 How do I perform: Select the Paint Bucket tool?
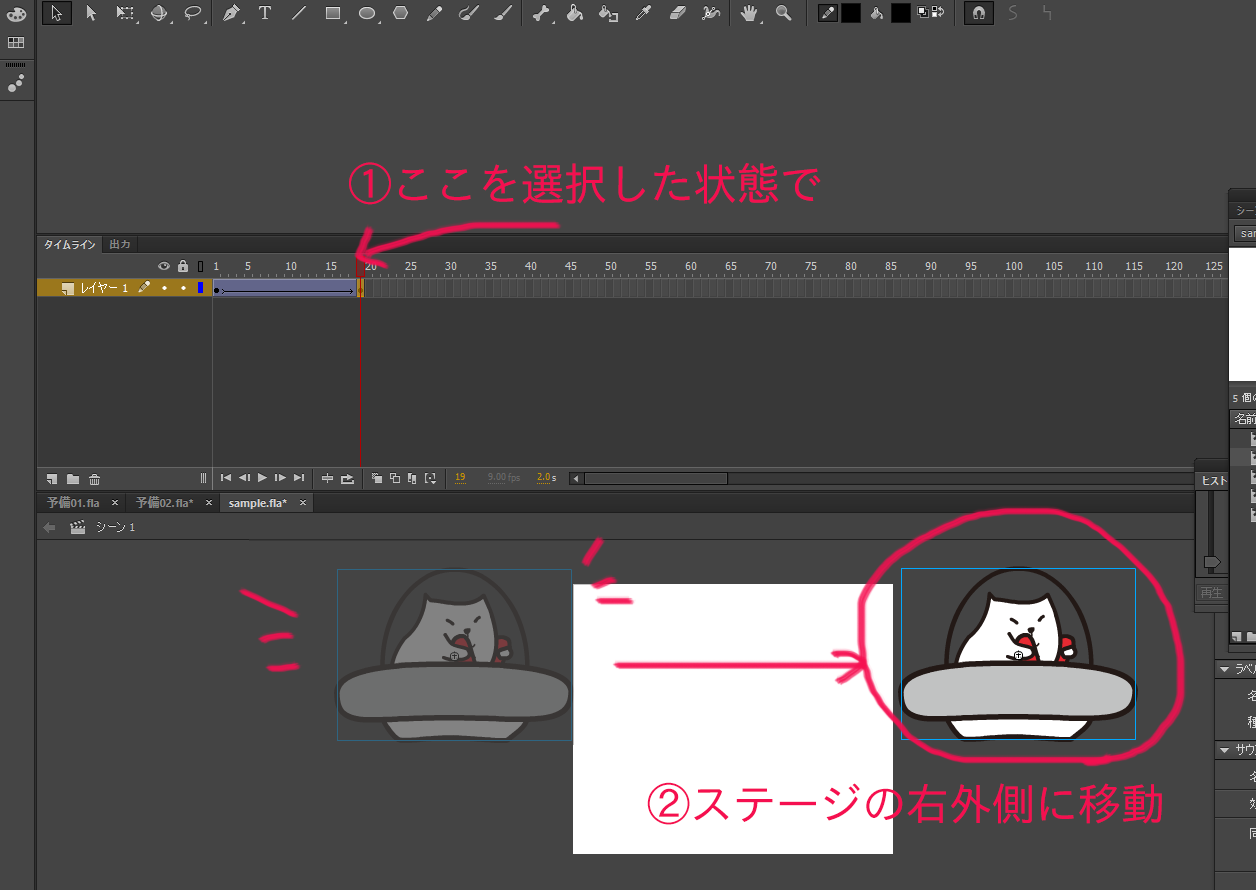click(x=574, y=13)
